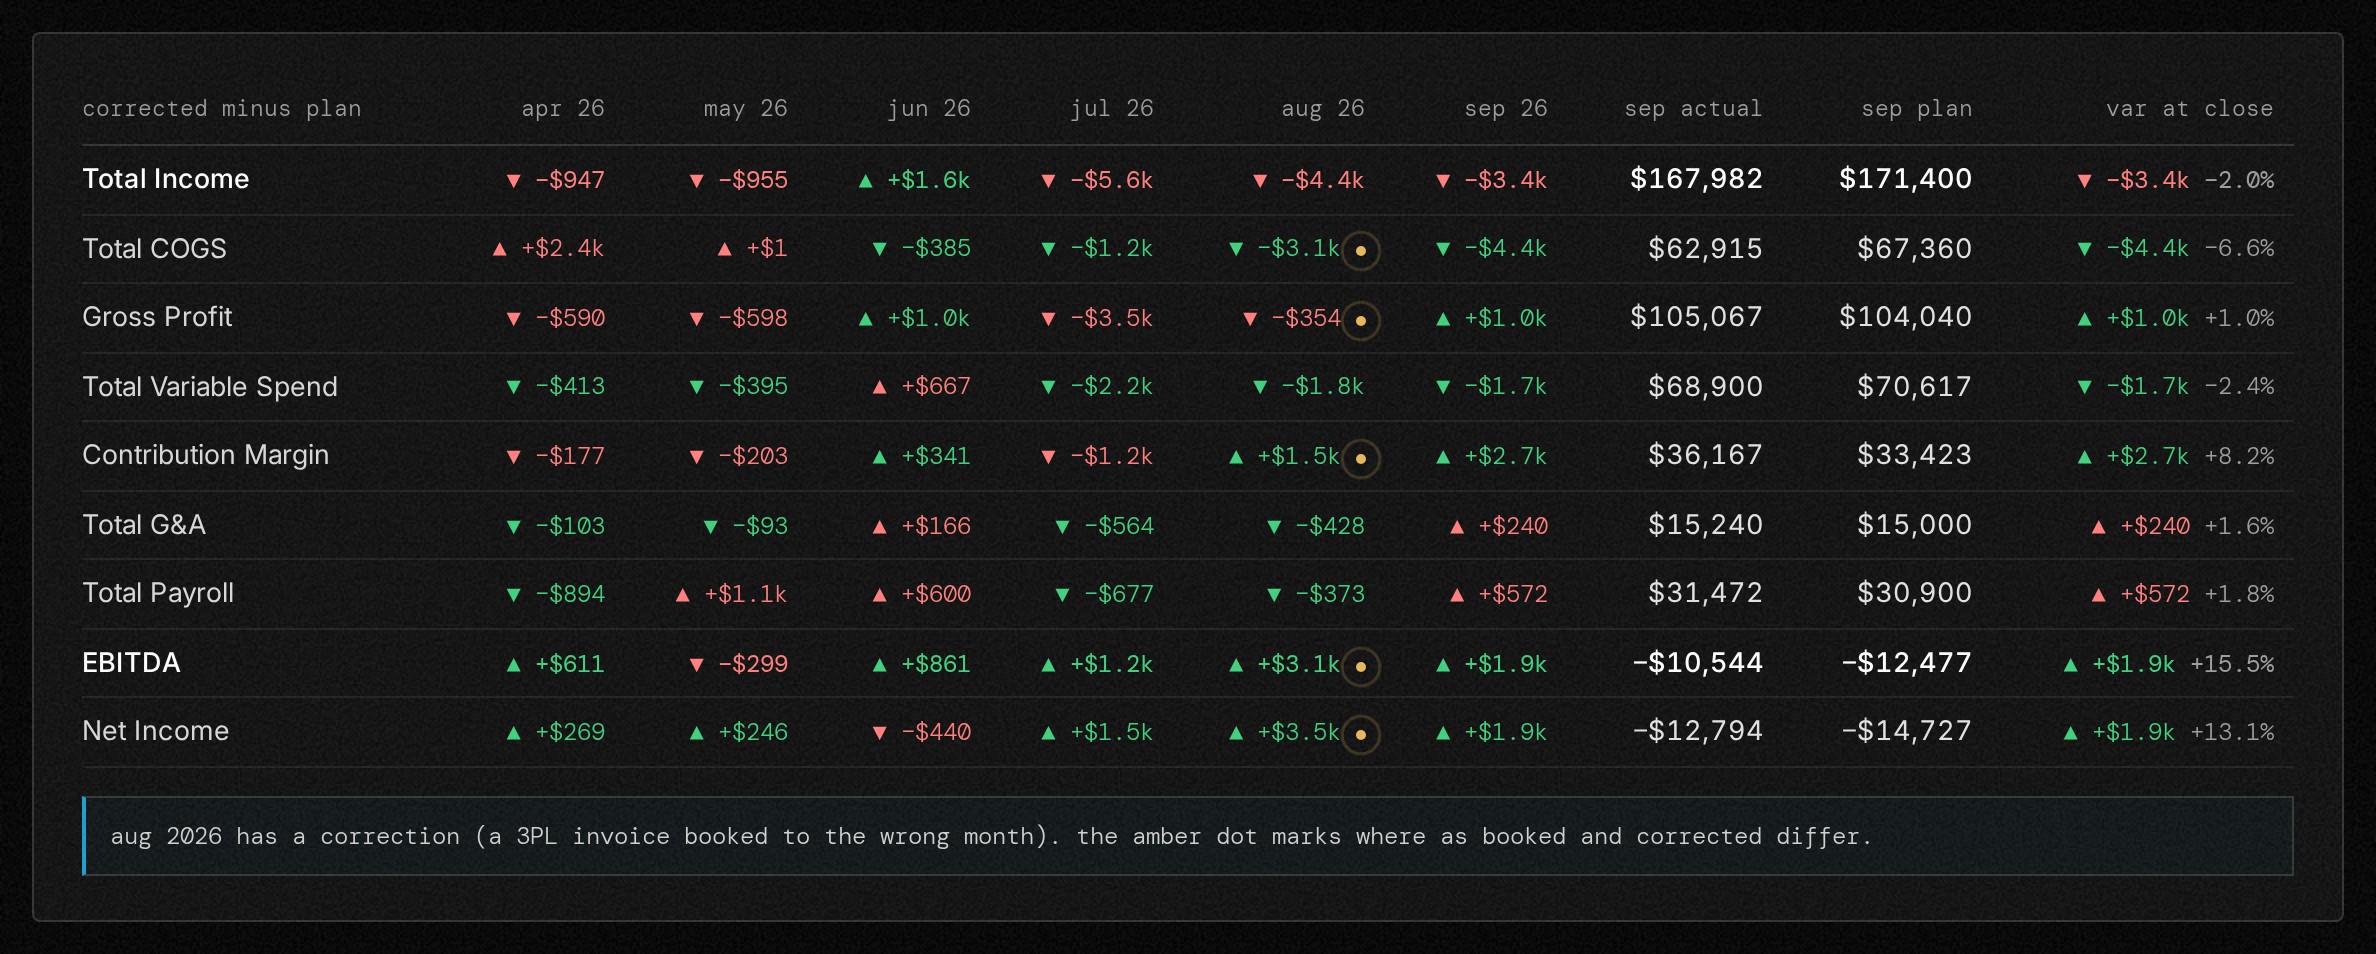Click the EBITDA sep actual value '-$10,544'
This screenshot has height=954, width=2376.
tap(1698, 663)
